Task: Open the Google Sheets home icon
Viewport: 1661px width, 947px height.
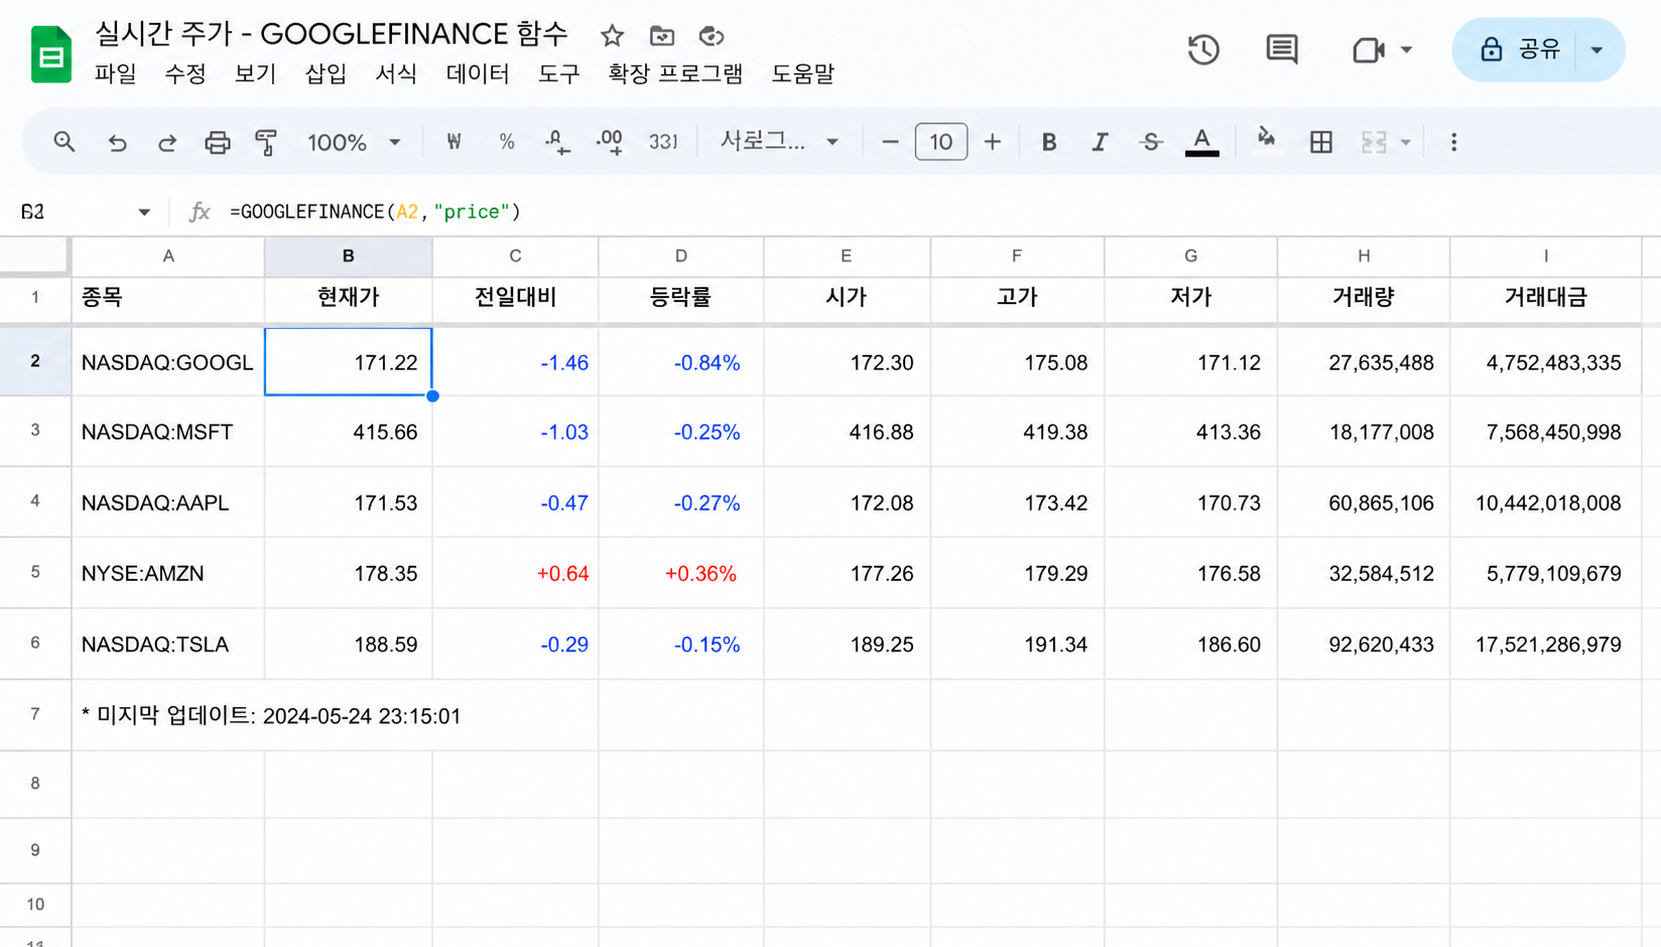Action: (50, 54)
